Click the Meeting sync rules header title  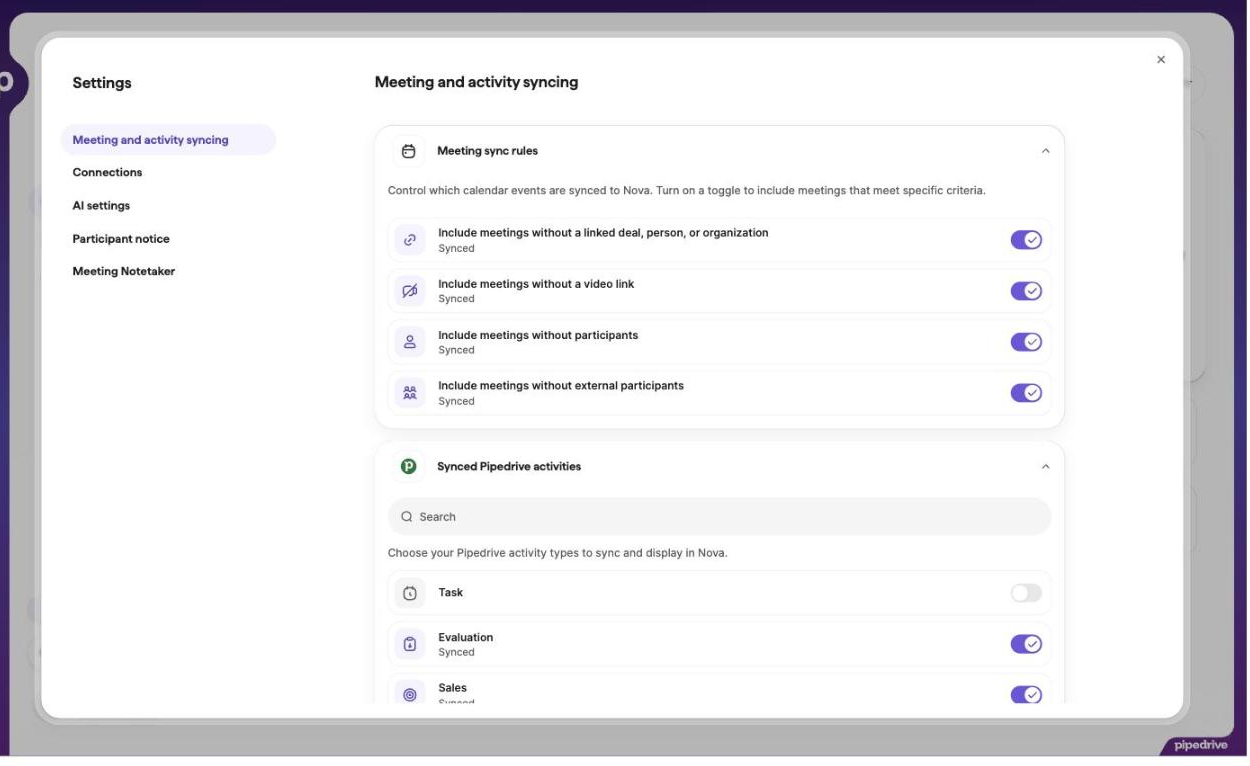tap(487, 151)
